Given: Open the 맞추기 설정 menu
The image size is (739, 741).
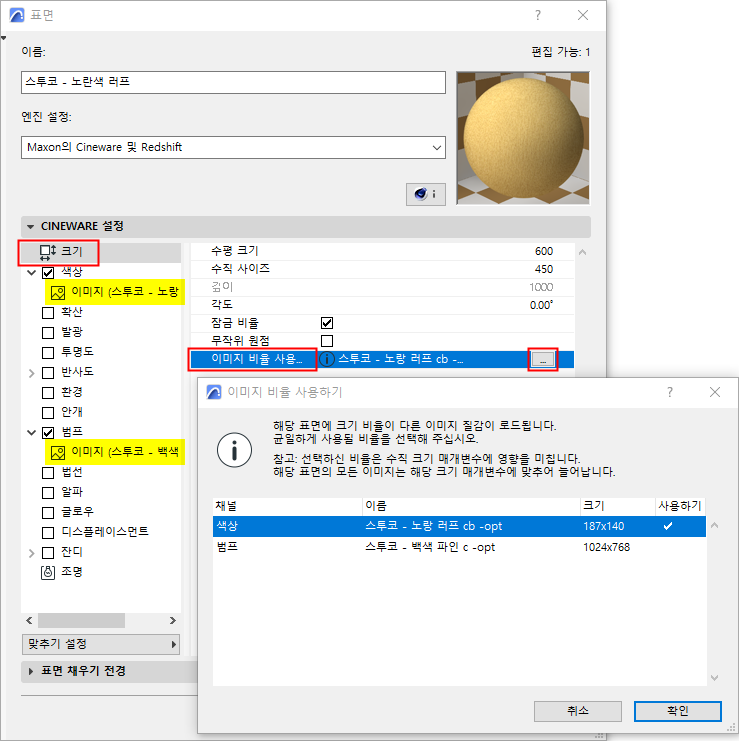Looking at the screenshot, I should [x=101, y=644].
